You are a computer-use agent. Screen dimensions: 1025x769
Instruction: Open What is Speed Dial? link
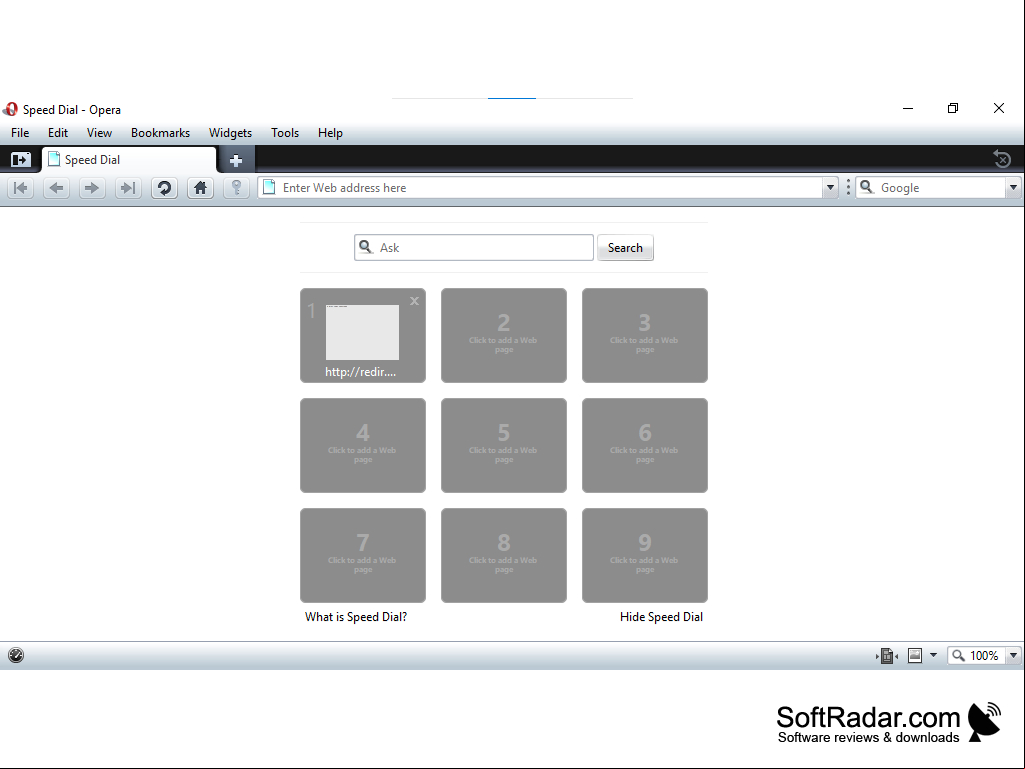coord(356,617)
